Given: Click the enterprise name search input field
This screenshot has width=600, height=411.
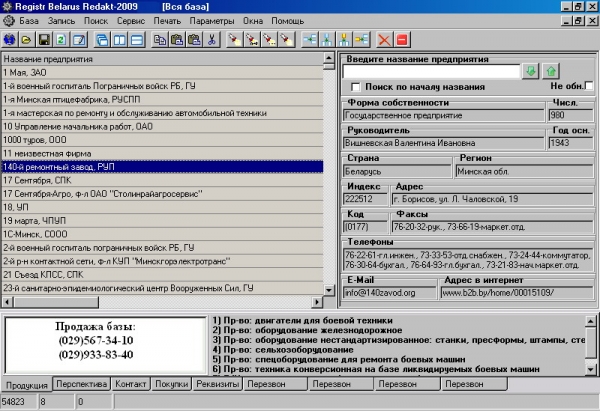Looking at the screenshot, I should [x=431, y=72].
